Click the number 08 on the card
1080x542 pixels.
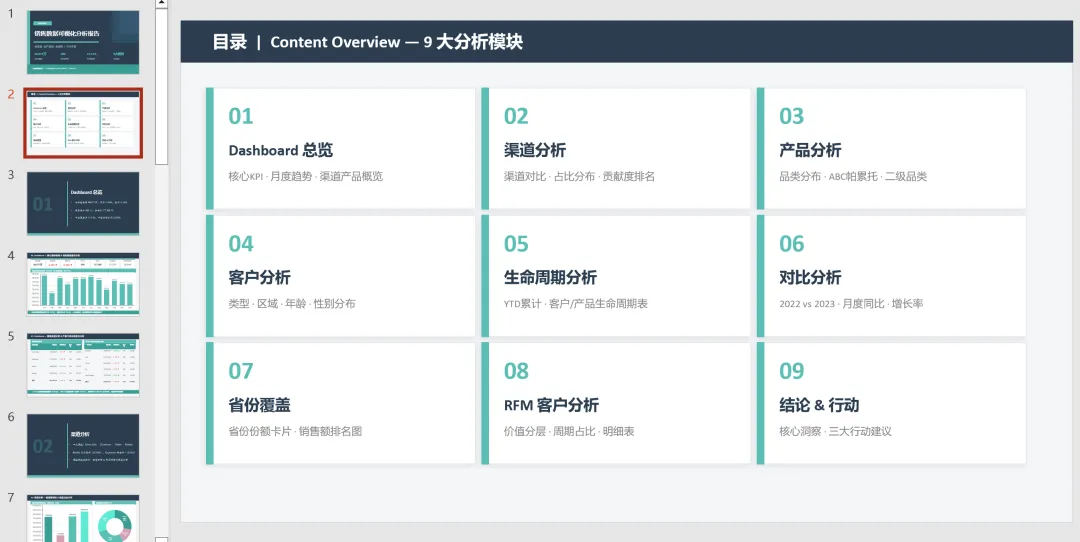pos(517,371)
